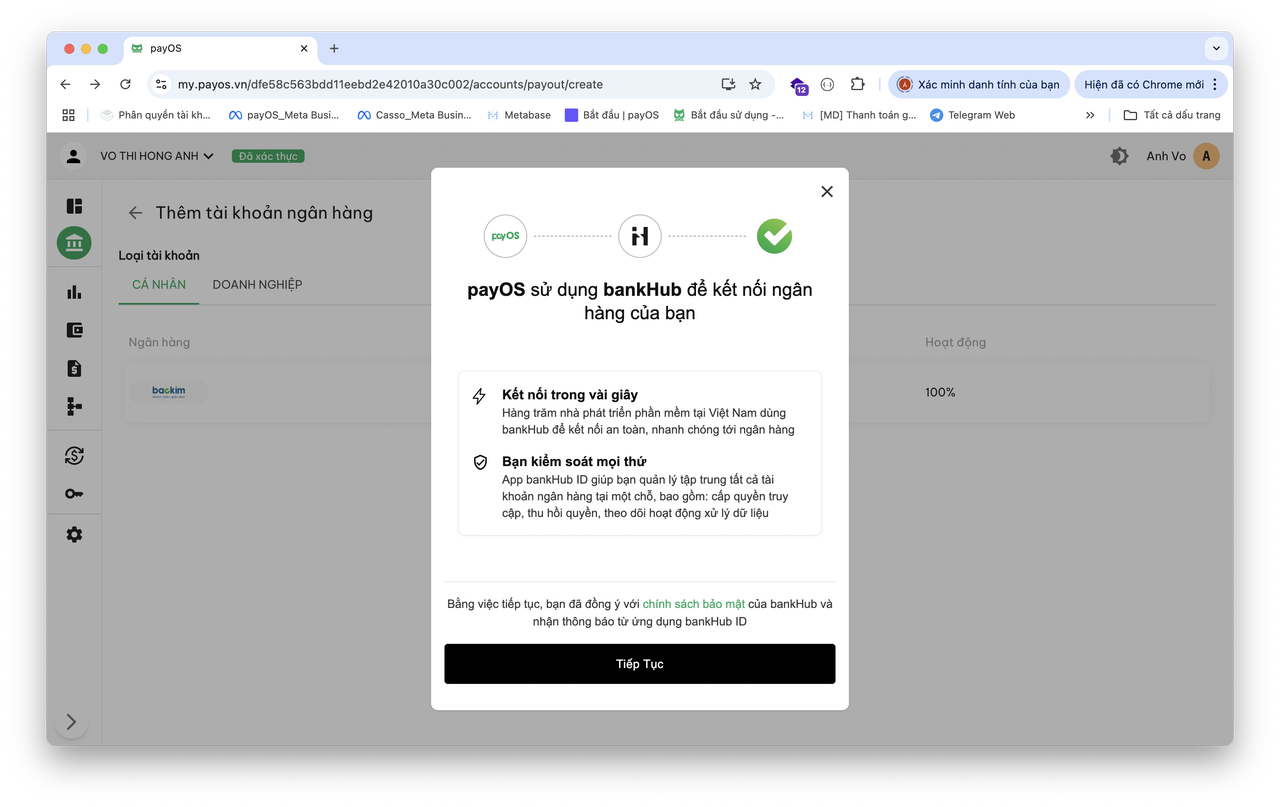
Task: Toggle the dark mode brightness icon
Action: [x=1119, y=156]
